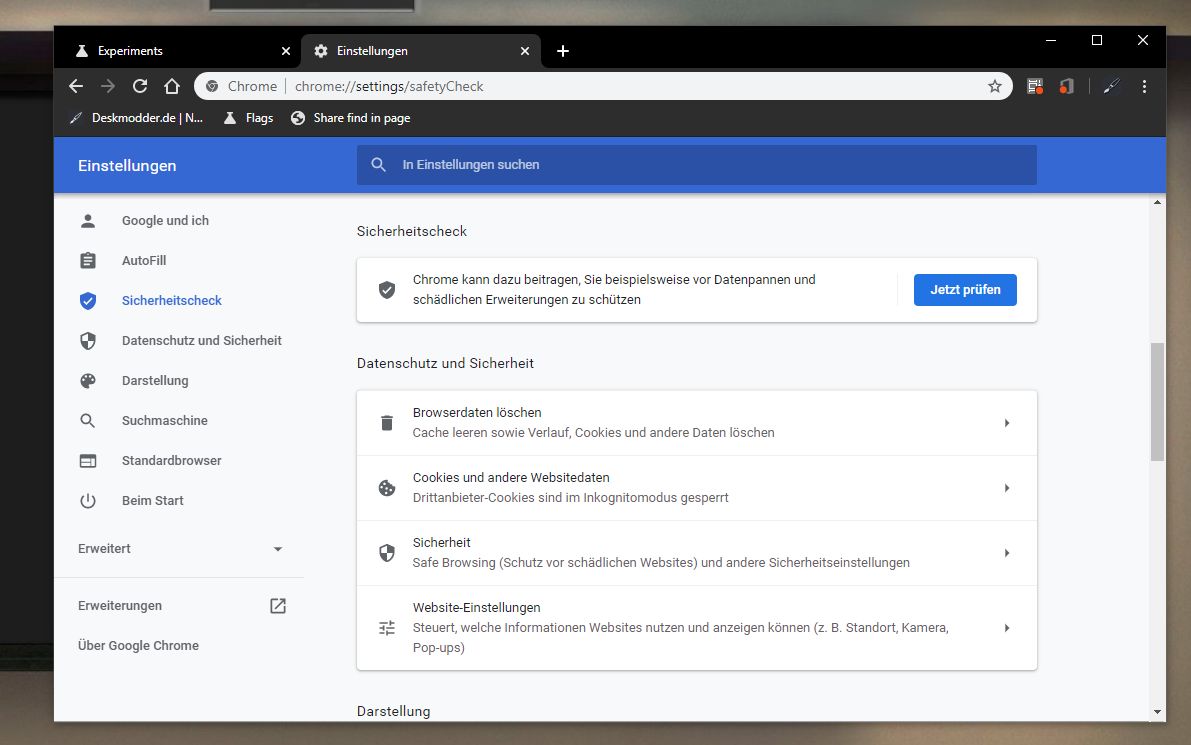Click the address bar URL chrome://settings/safetyCheck
Screen dimensions: 1191x745
pyautogui.click(x=389, y=87)
